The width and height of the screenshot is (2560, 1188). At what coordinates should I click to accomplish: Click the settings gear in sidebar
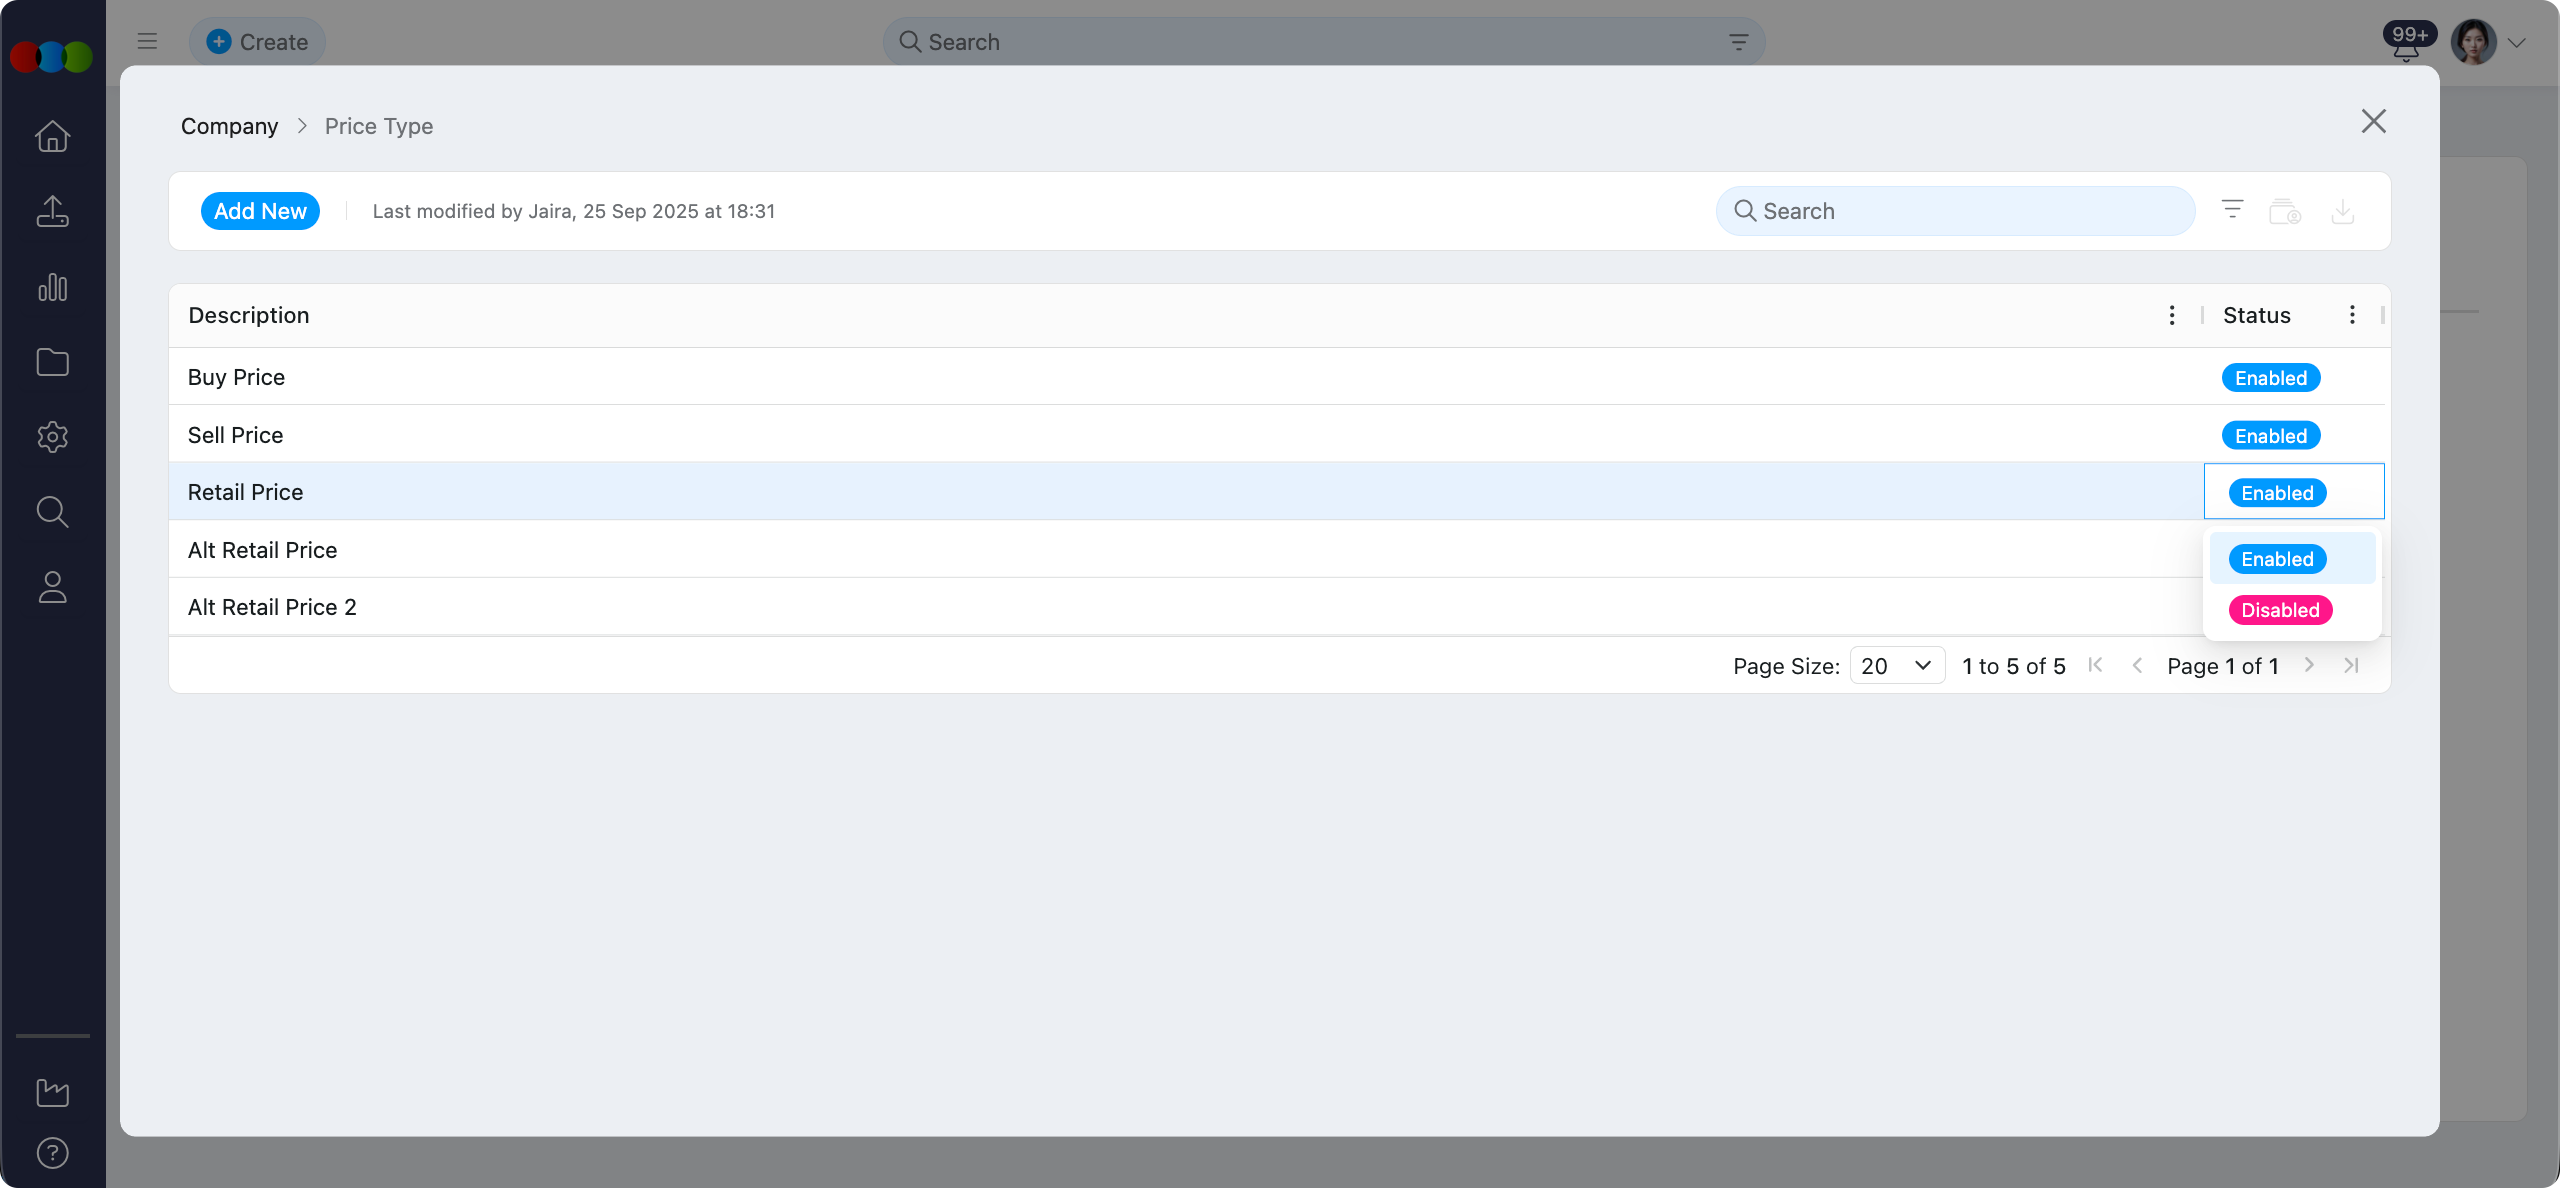point(52,437)
